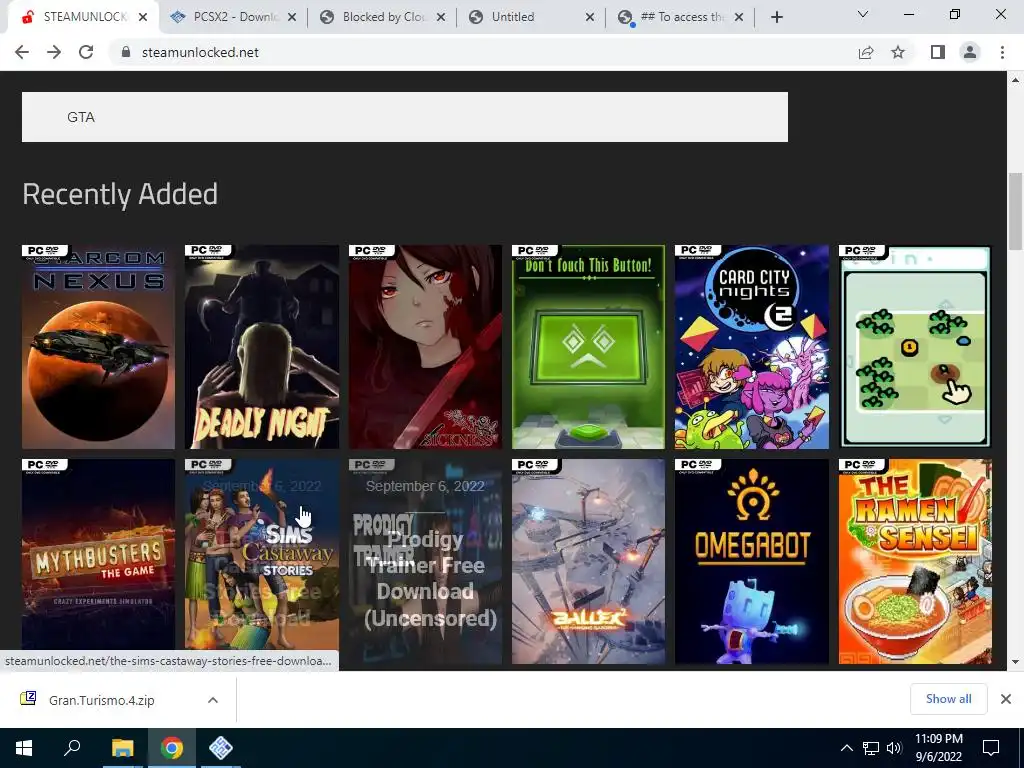Open the PCSX2 app from taskbar
The image size is (1024, 768).
pos(221,748)
